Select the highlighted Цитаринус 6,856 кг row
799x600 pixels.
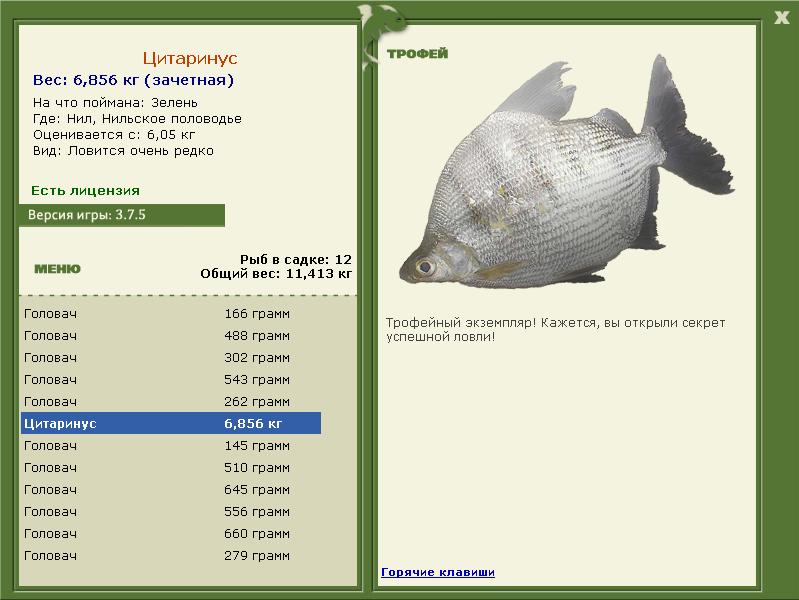(x=171, y=423)
